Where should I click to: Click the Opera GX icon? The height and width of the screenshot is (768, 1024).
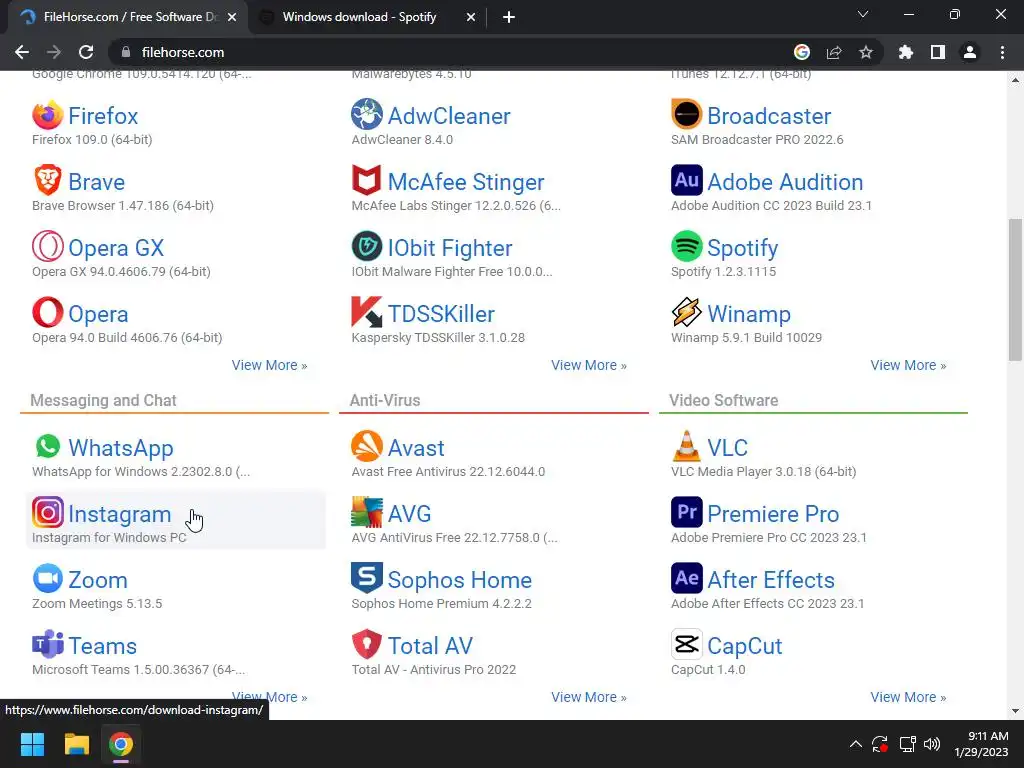coord(48,246)
